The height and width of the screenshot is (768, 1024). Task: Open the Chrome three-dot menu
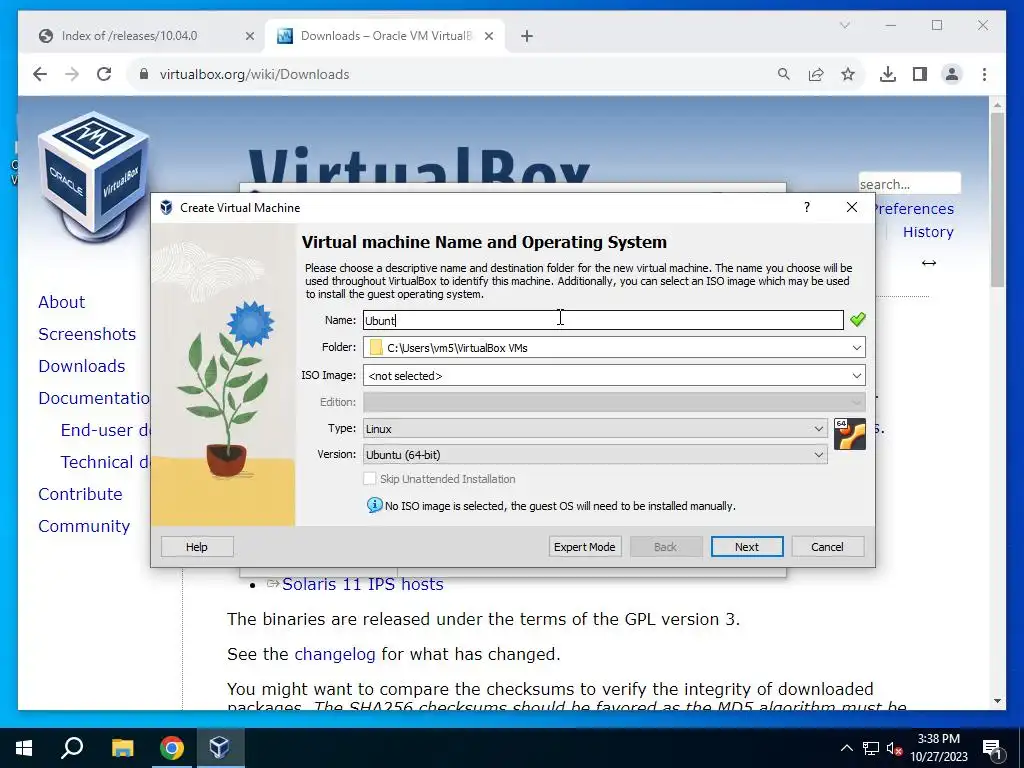[x=984, y=74]
